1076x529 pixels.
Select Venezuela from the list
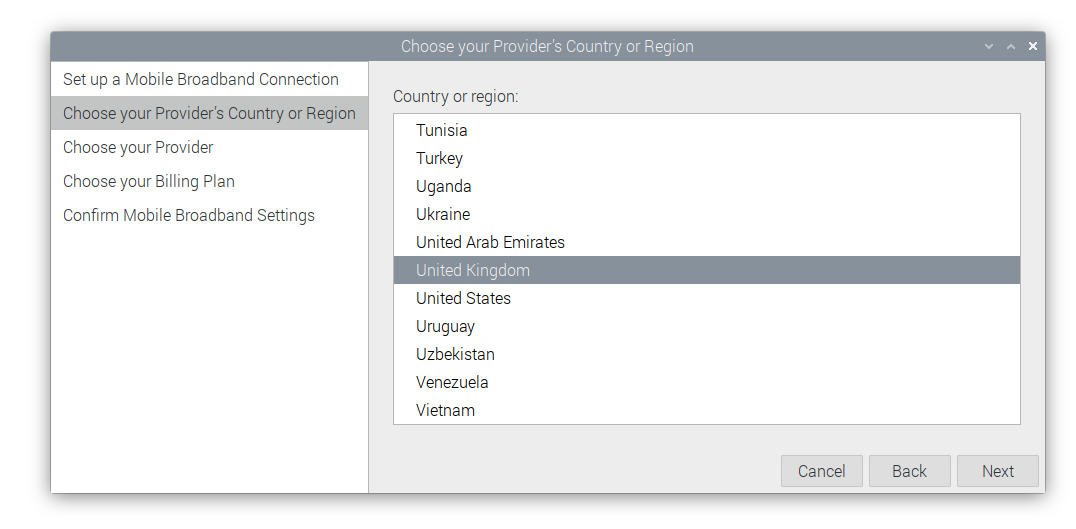coord(452,382)
